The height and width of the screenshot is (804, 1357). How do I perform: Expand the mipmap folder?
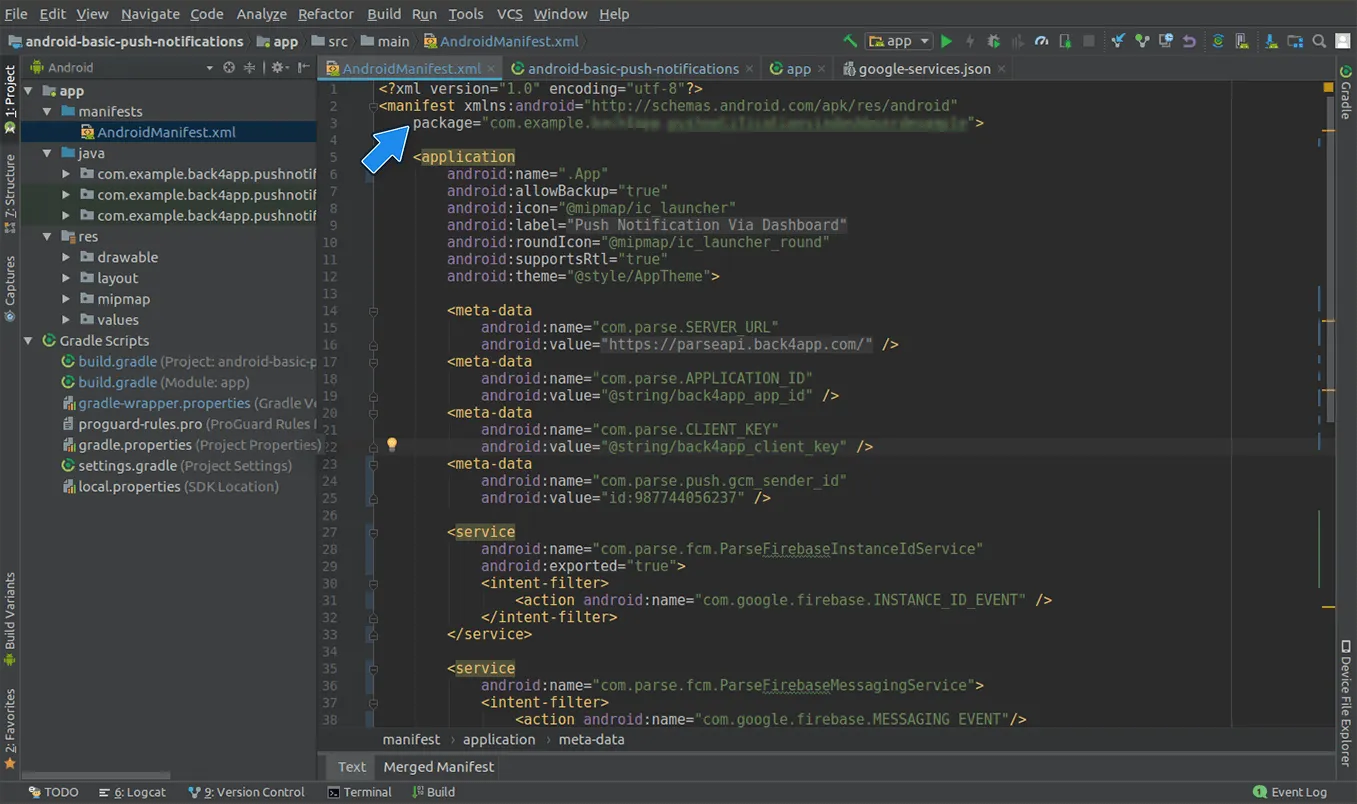[x=66, y=299]
